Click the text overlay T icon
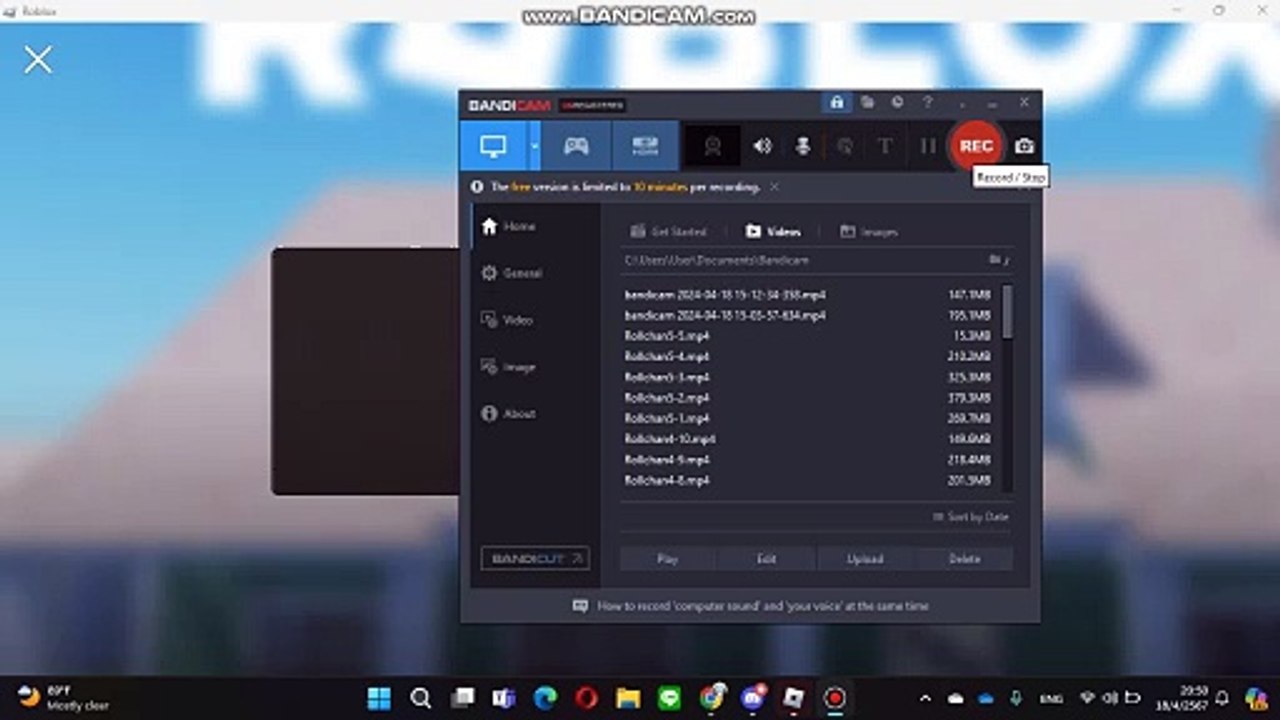The image size is (1280, 720). 885,146
